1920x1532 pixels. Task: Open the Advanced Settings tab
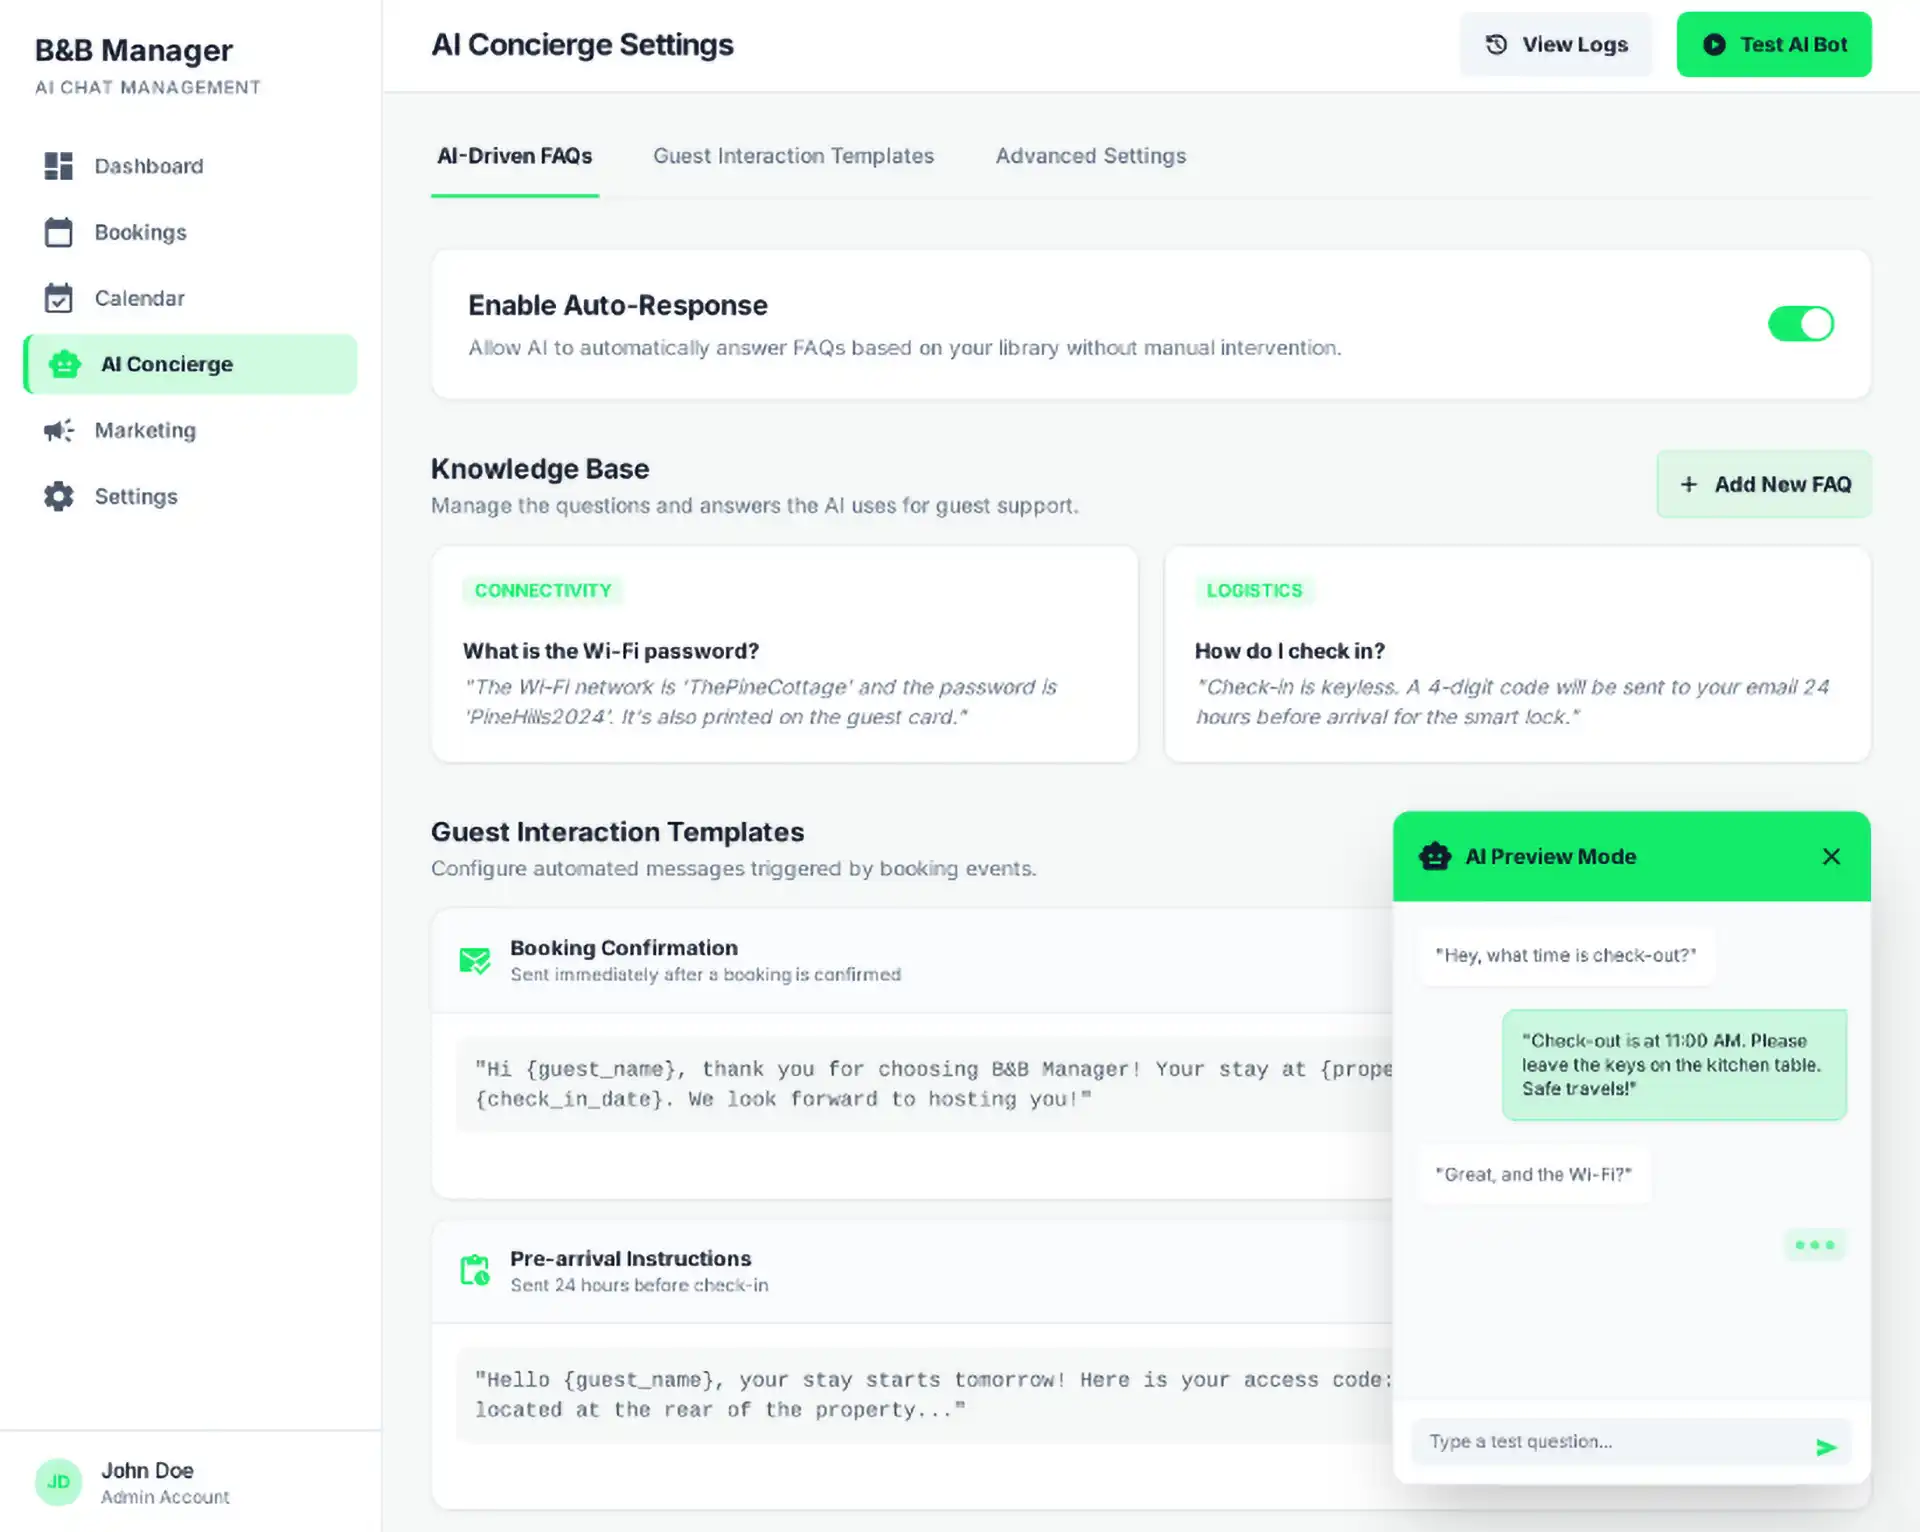tap(1090, 156)
